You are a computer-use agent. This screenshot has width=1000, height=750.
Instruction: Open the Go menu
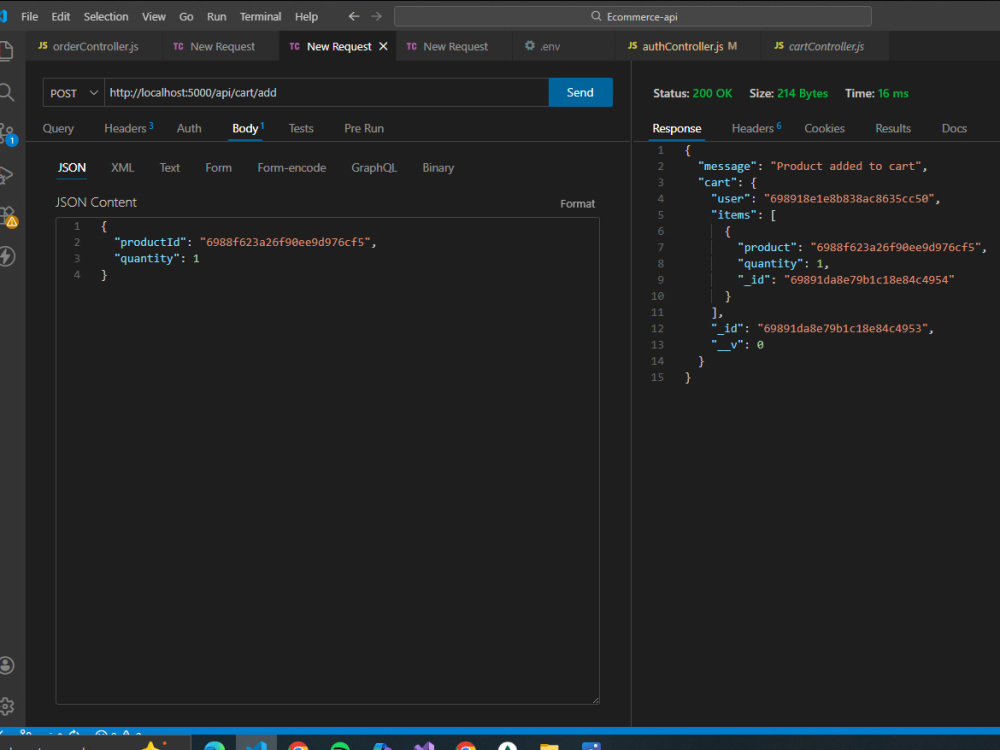(186, 17)
